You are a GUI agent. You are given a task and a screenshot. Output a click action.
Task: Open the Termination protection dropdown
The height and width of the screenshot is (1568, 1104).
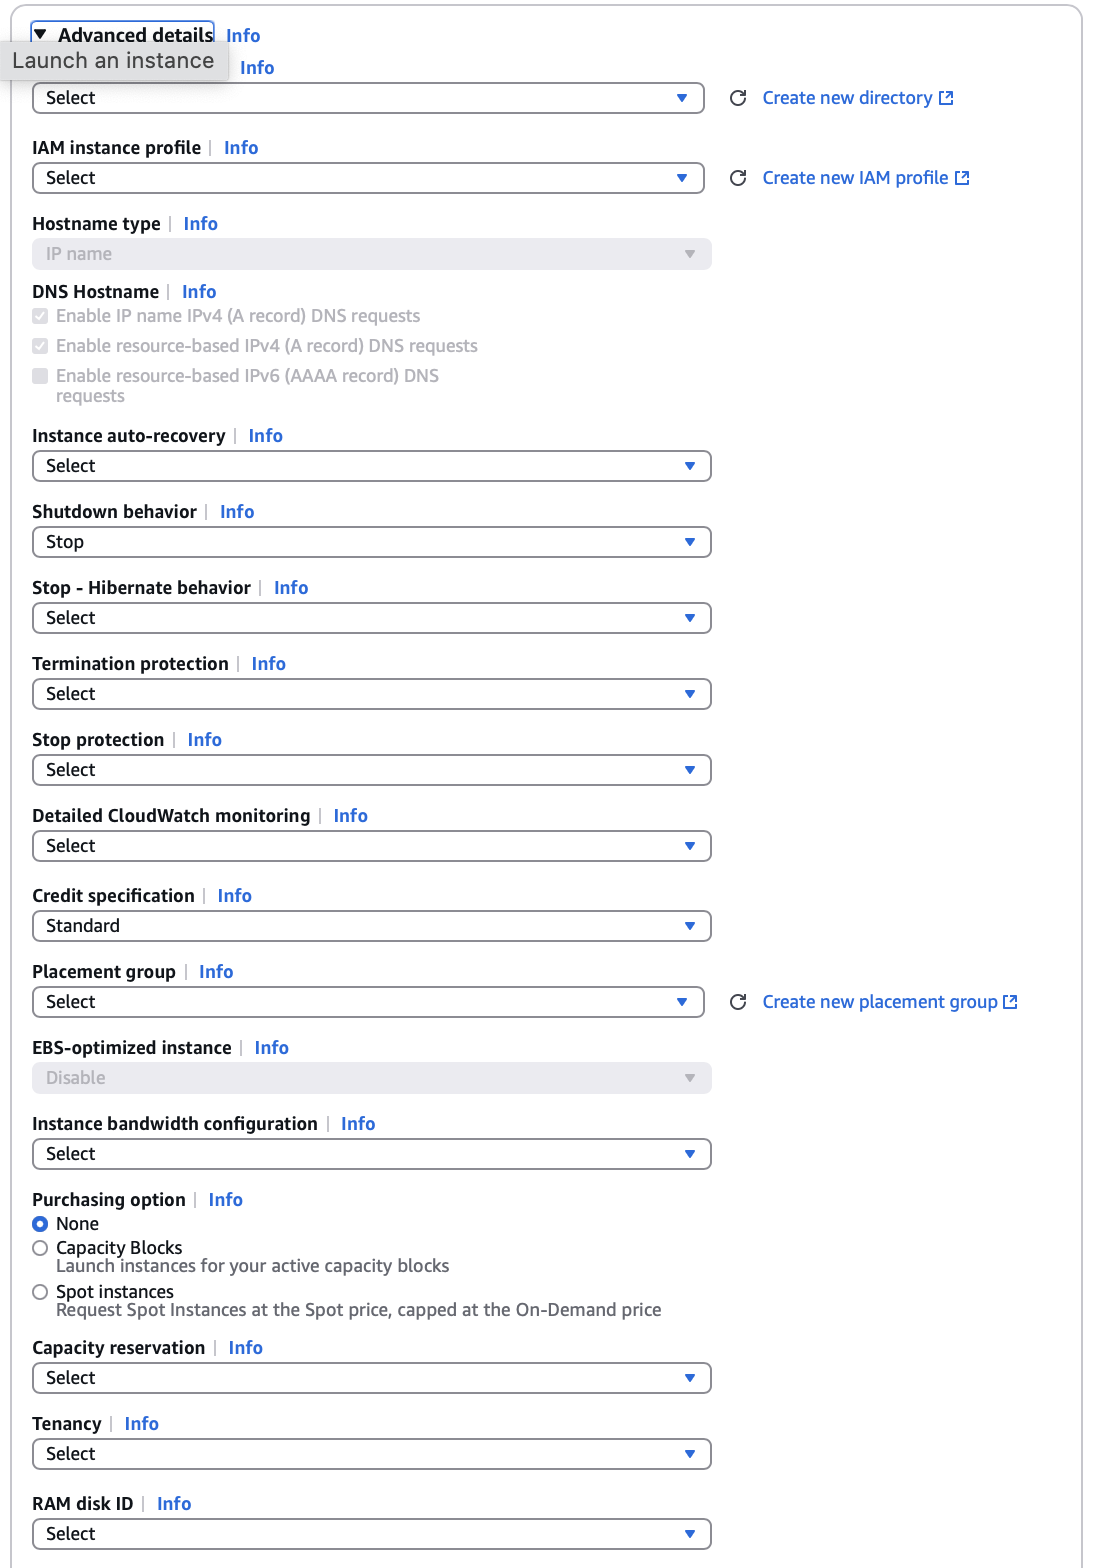pyautogui.click(x=371, y=694)
